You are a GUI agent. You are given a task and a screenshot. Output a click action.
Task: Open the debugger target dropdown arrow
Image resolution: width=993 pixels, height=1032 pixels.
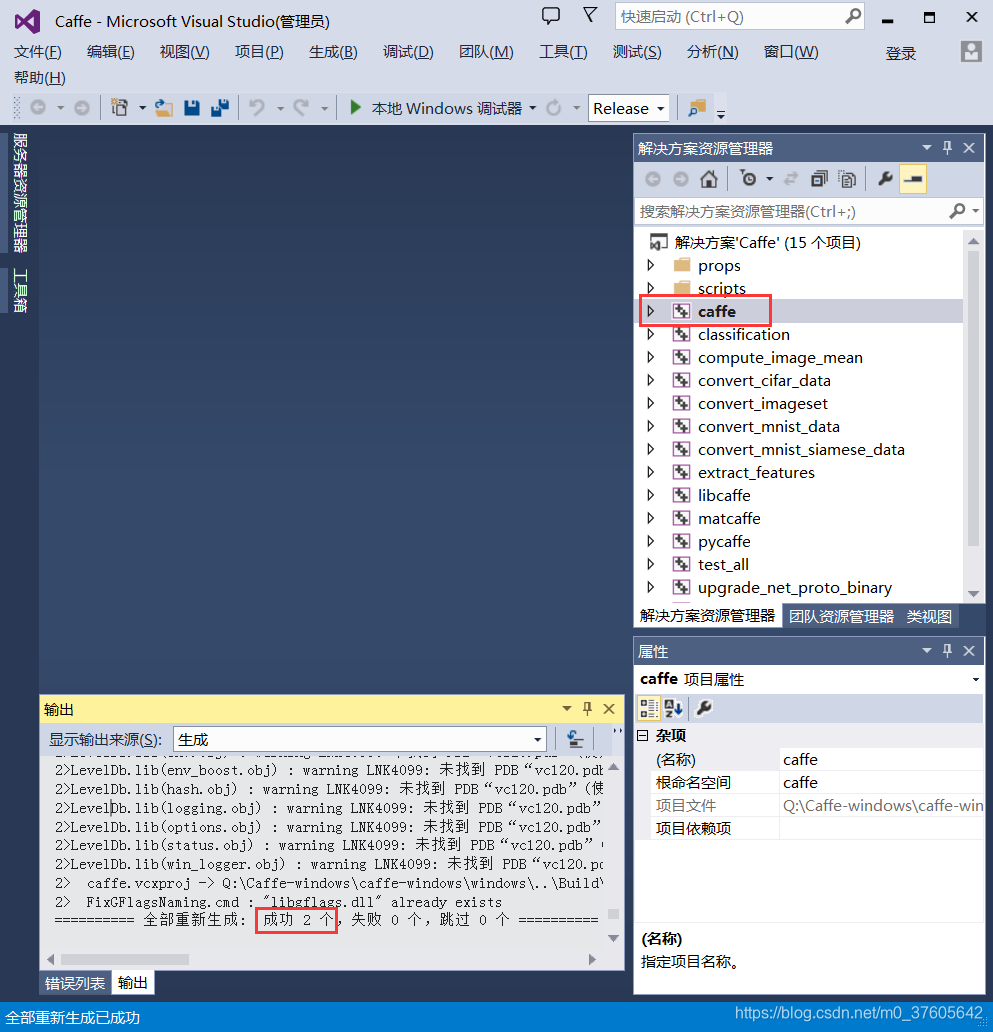click(532, 108)
